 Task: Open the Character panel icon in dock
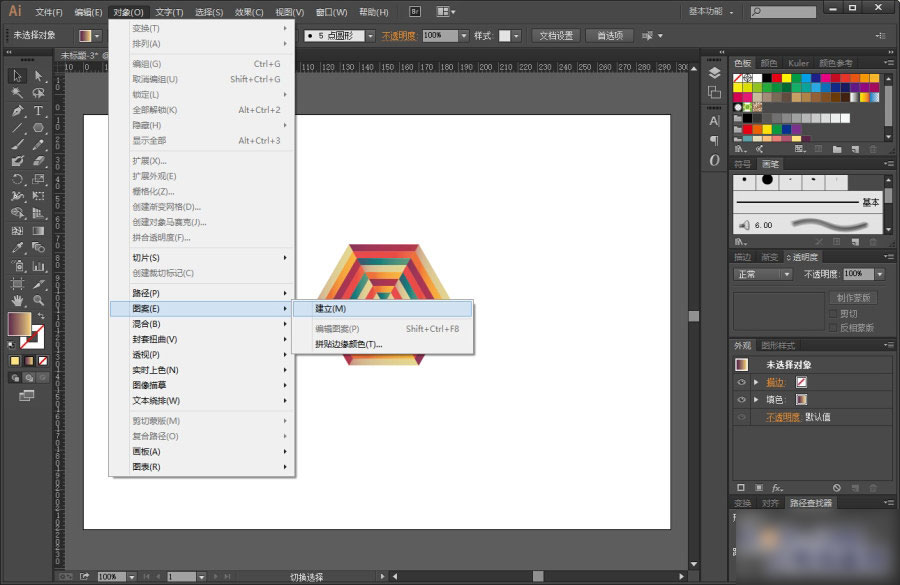tap(714, 121)
